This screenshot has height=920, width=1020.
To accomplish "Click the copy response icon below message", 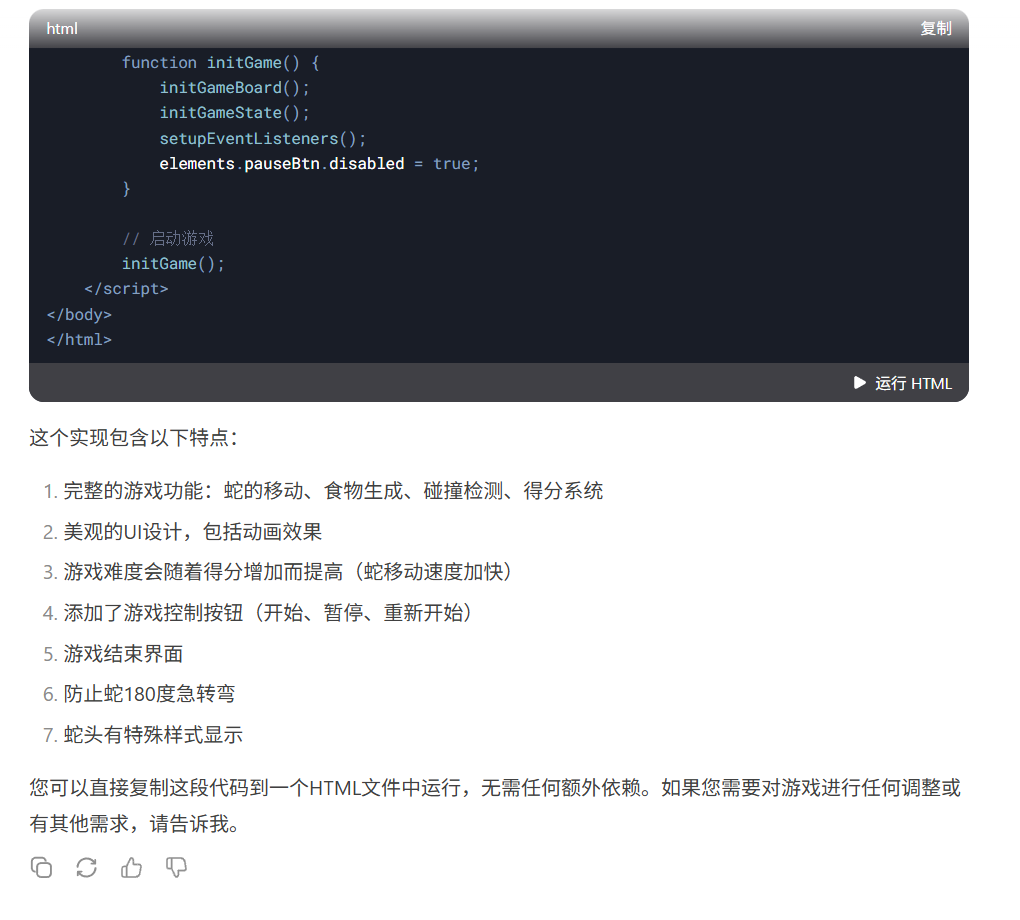I will (x=42, y=867).
